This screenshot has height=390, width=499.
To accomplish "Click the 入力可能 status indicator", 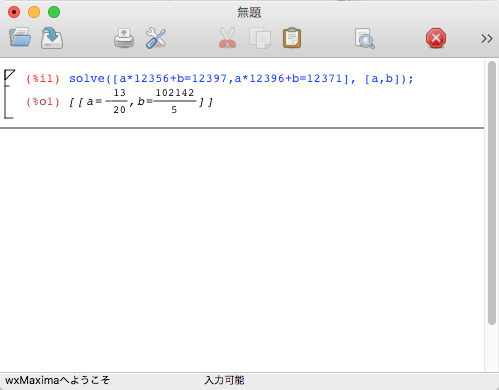I will pyautogui.click(x=224, y=380).
